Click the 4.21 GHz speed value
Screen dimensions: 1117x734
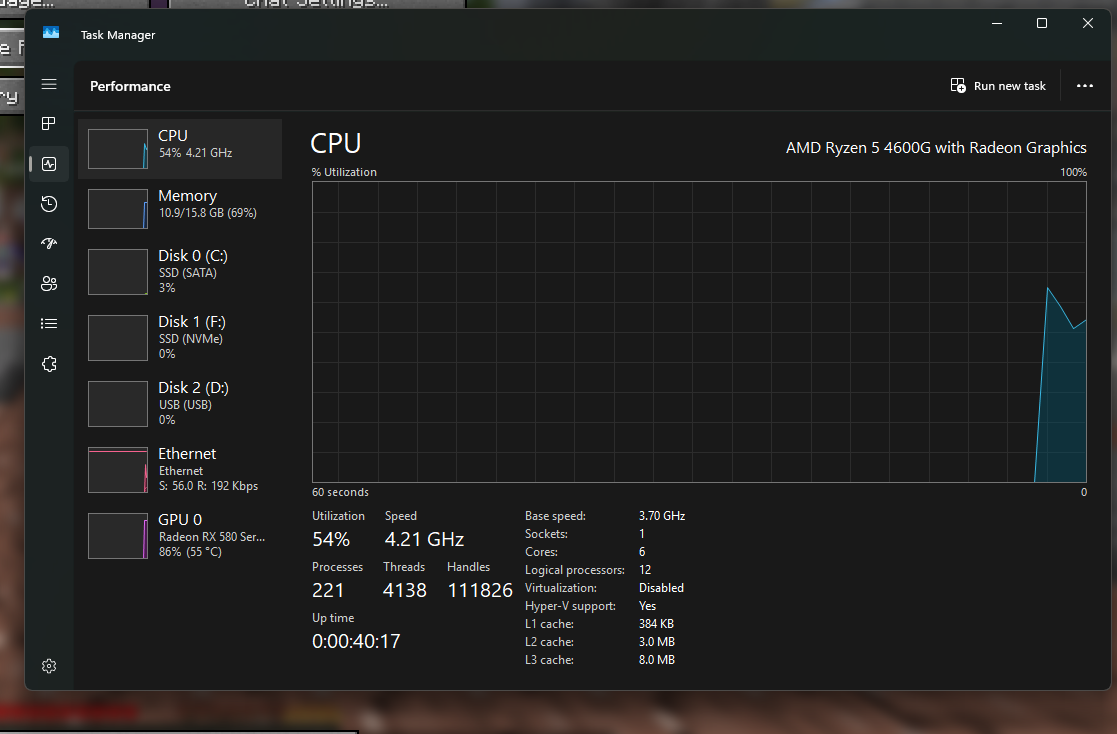425,539
